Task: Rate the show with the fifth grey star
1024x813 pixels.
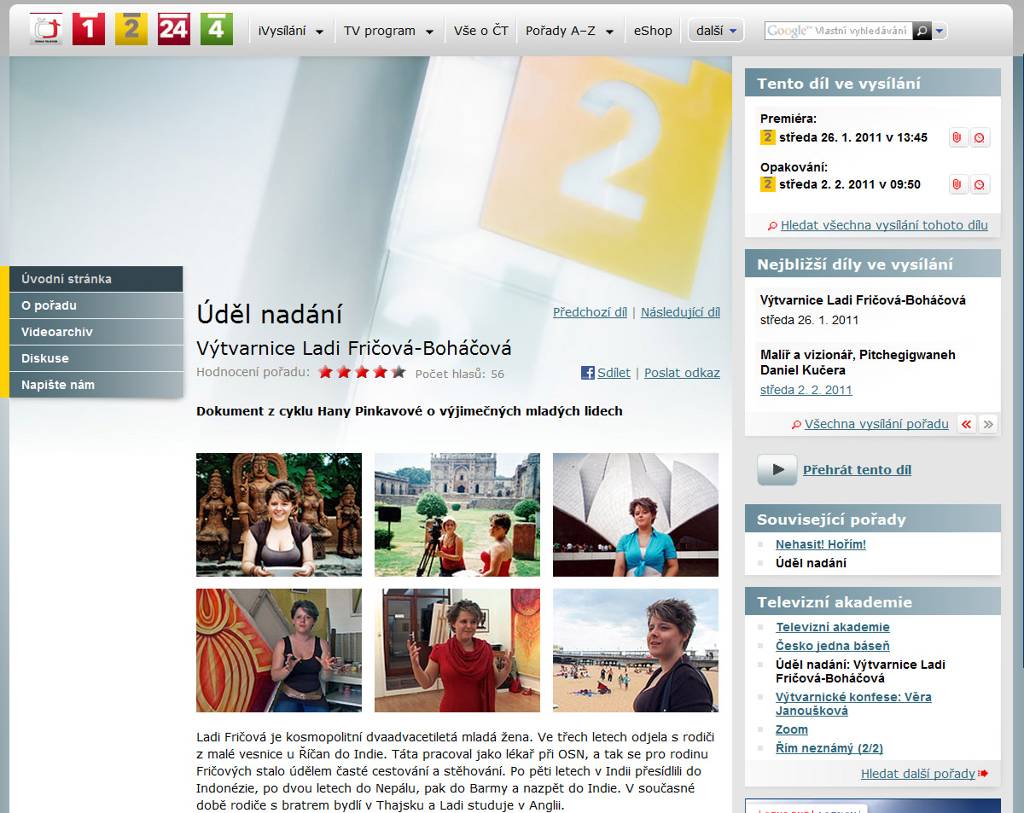Action: pyautogui.click(x=398, y=372)
